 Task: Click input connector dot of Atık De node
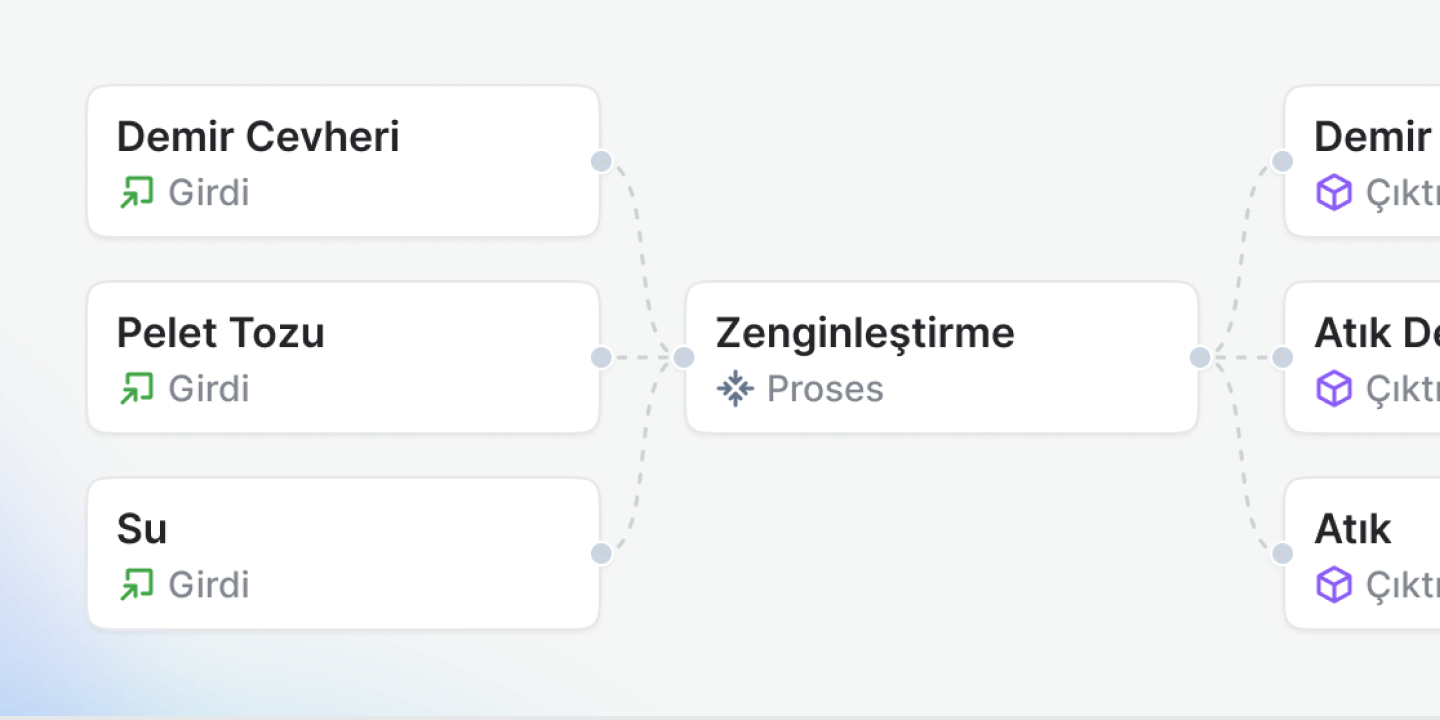click(x=1283, y=357)
